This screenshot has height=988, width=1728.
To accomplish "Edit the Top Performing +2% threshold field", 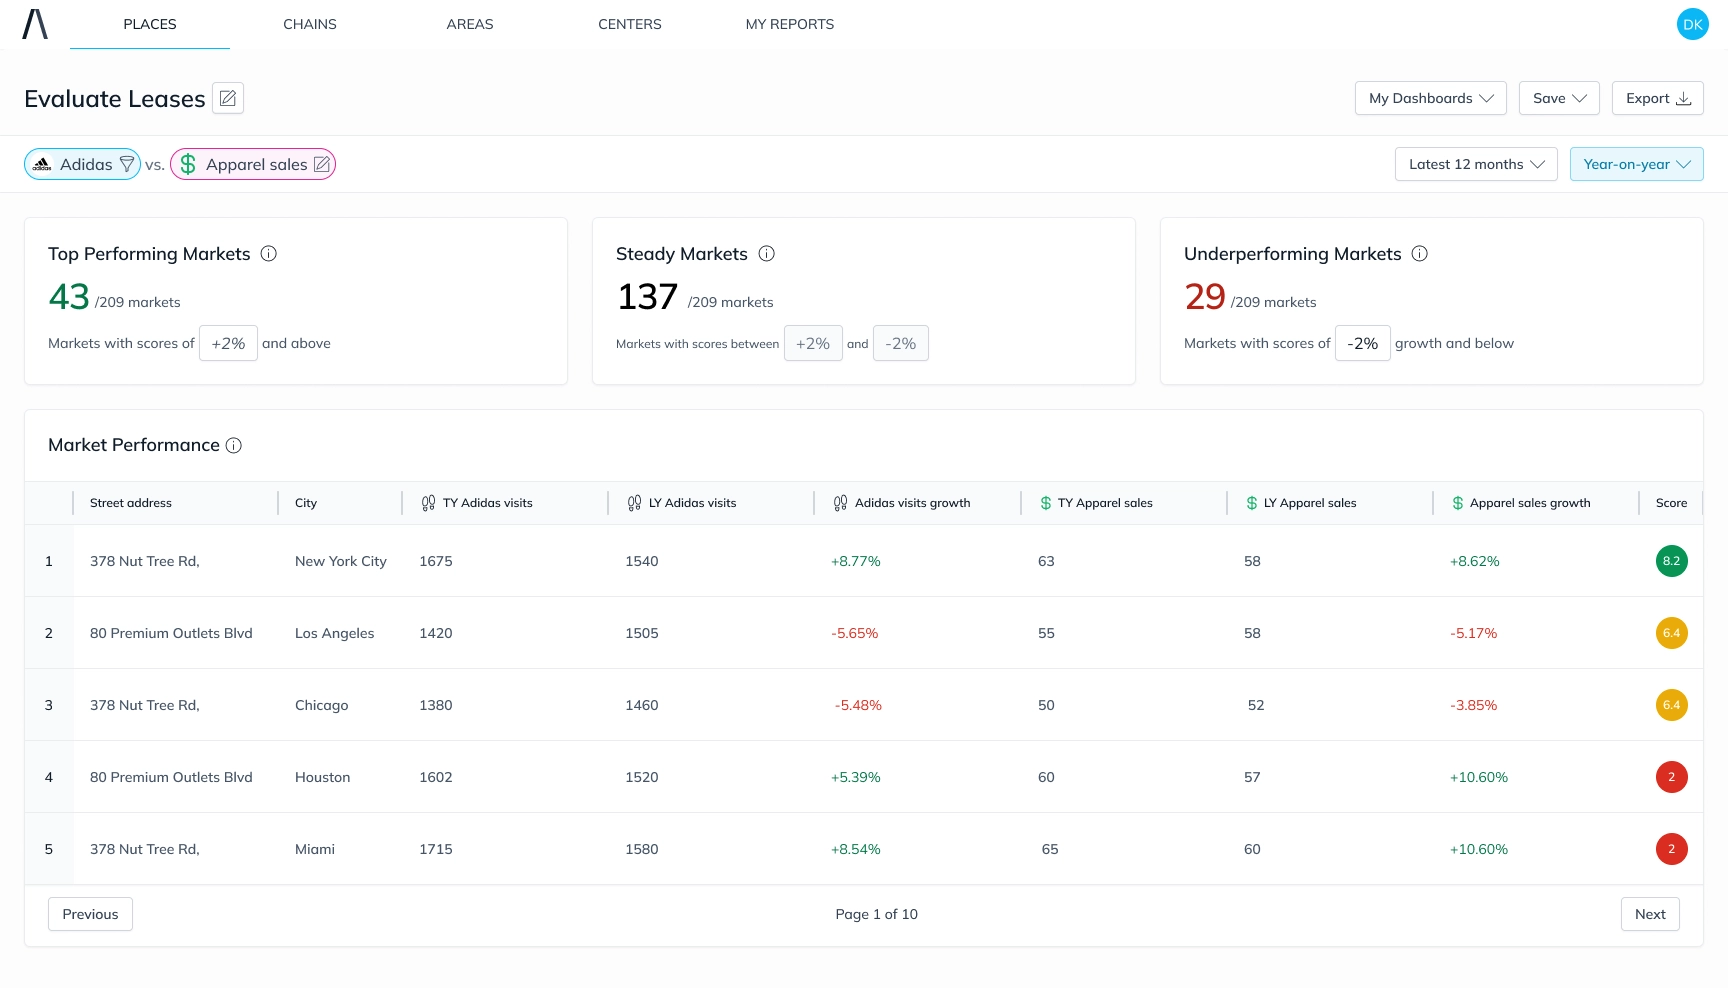I will pos(228,343).
